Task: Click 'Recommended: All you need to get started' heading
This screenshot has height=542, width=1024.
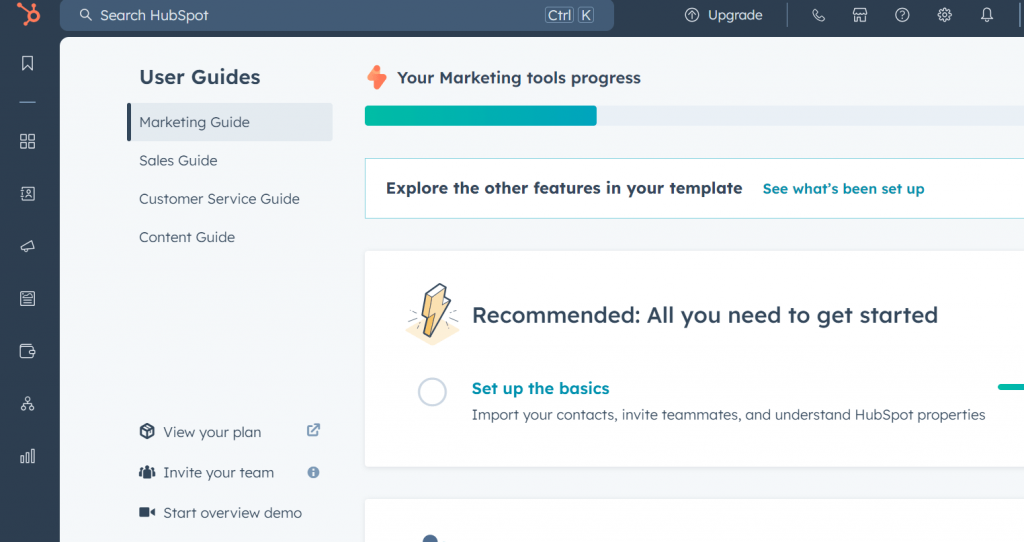Action: click(x=705, y=315)
